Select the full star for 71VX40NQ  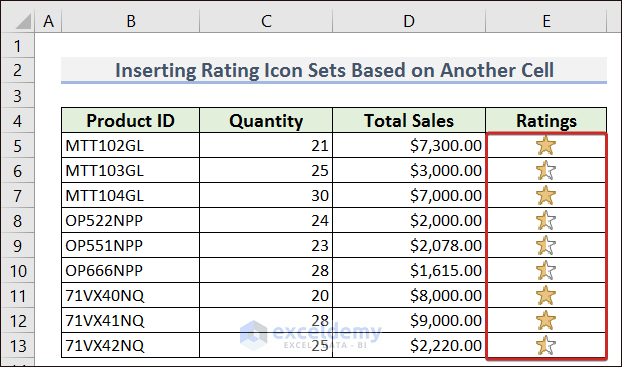(546, 295)
